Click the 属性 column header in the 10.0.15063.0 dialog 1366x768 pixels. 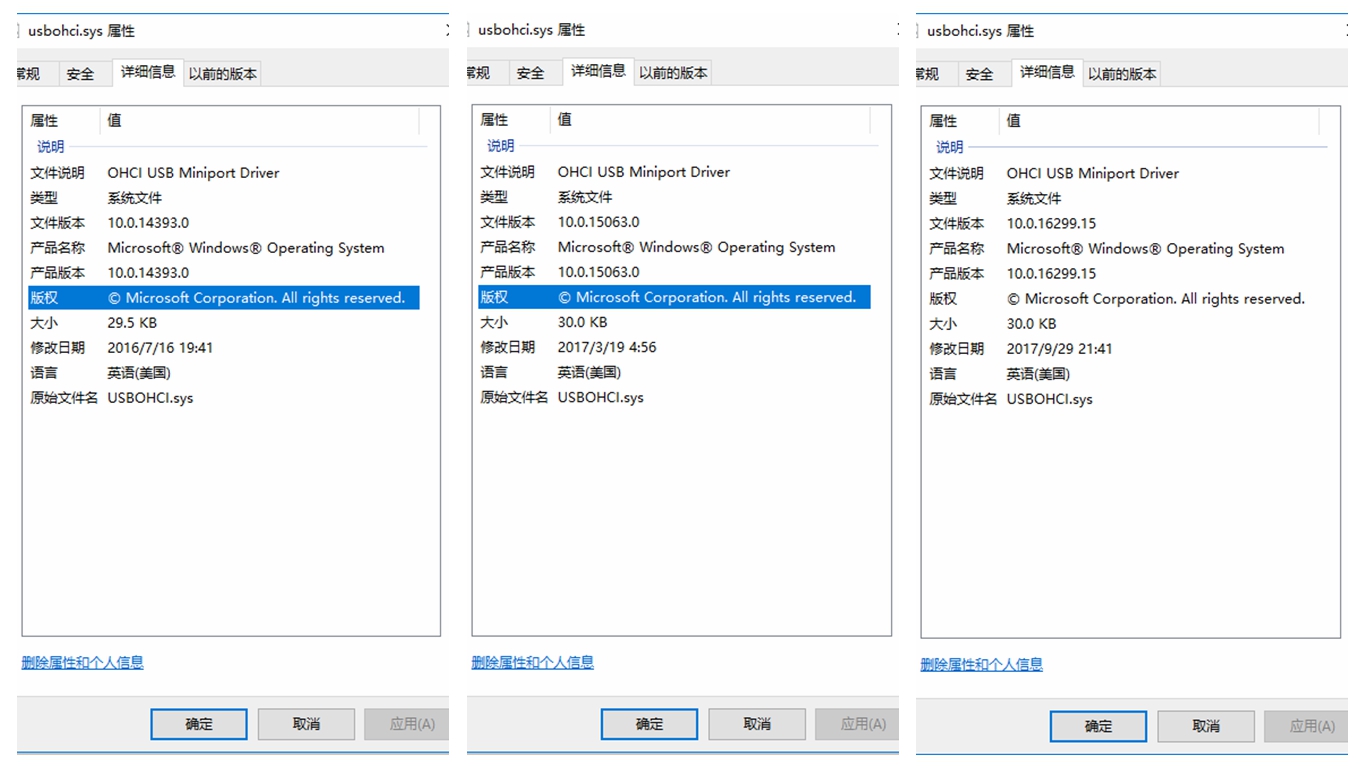coord(512,119)
